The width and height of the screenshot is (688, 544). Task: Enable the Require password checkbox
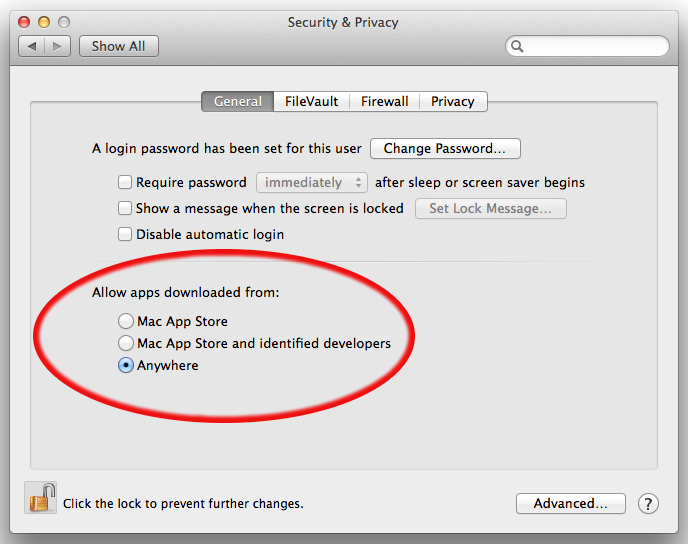click(x=125, y=182)
